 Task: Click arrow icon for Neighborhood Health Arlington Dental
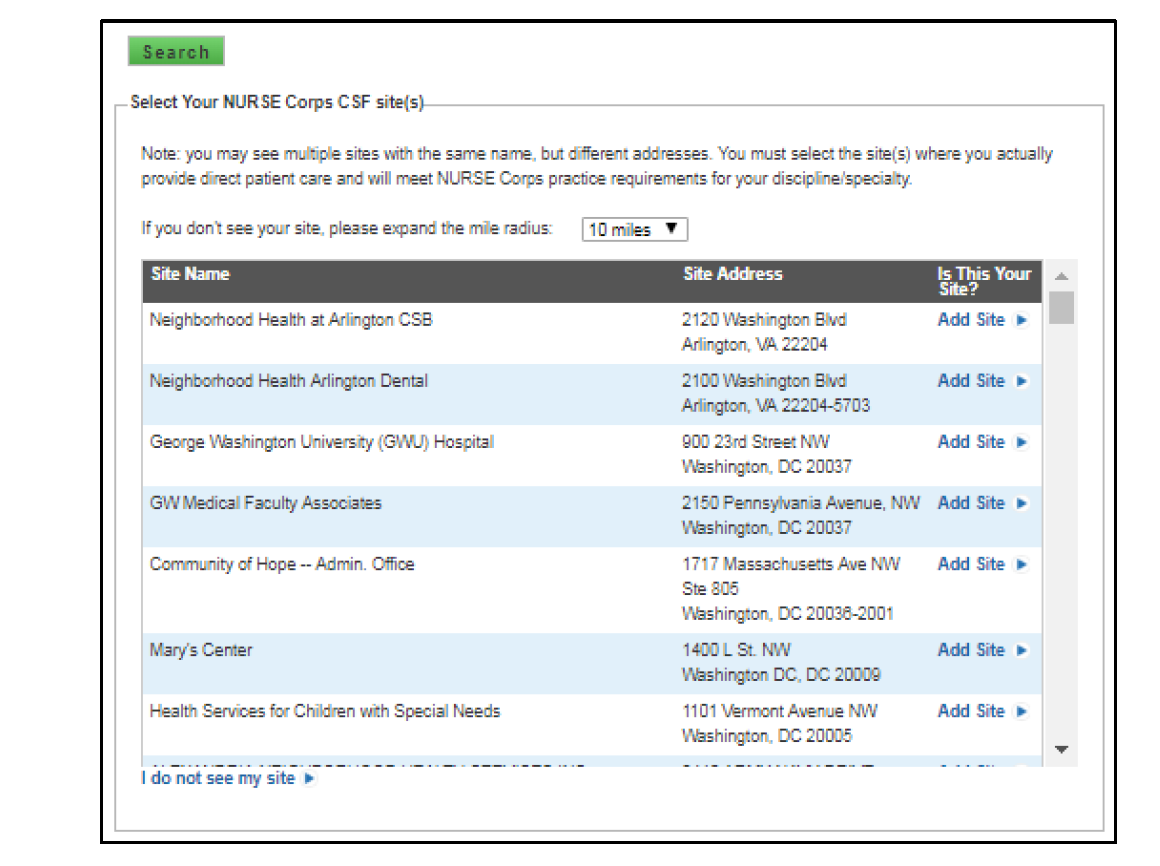[x=1021, y=382]
